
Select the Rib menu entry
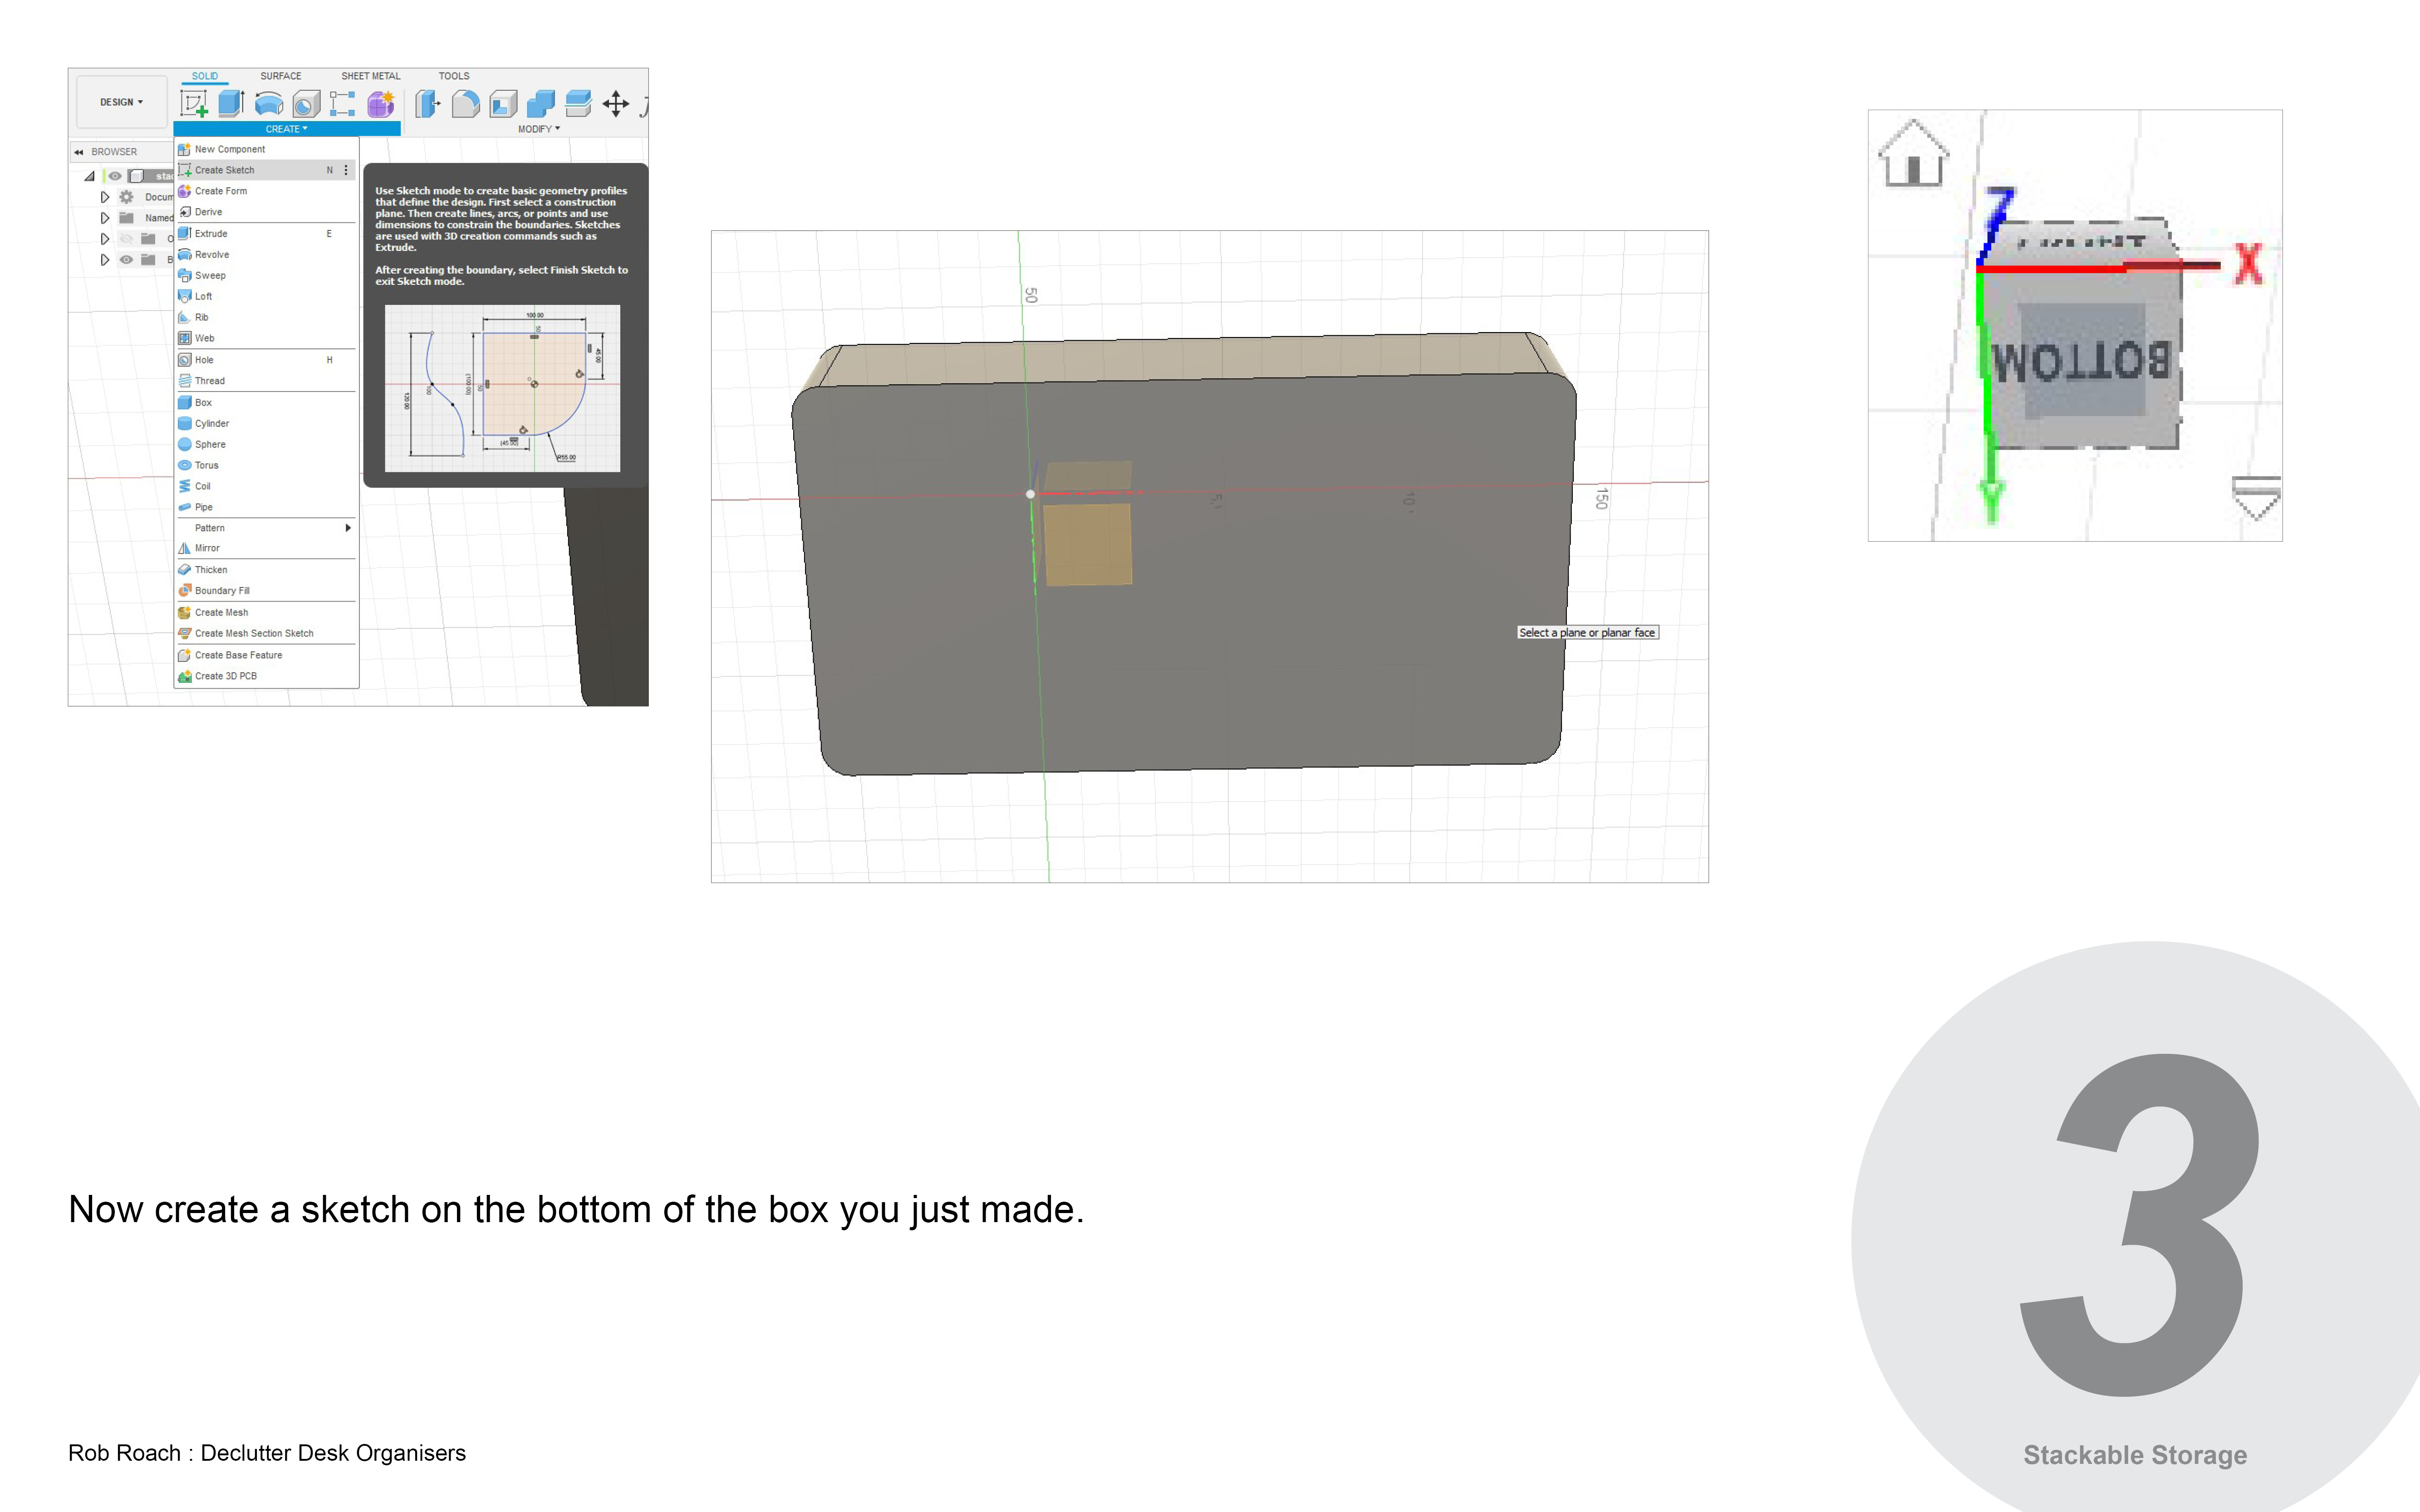click(x=266, y=318)
